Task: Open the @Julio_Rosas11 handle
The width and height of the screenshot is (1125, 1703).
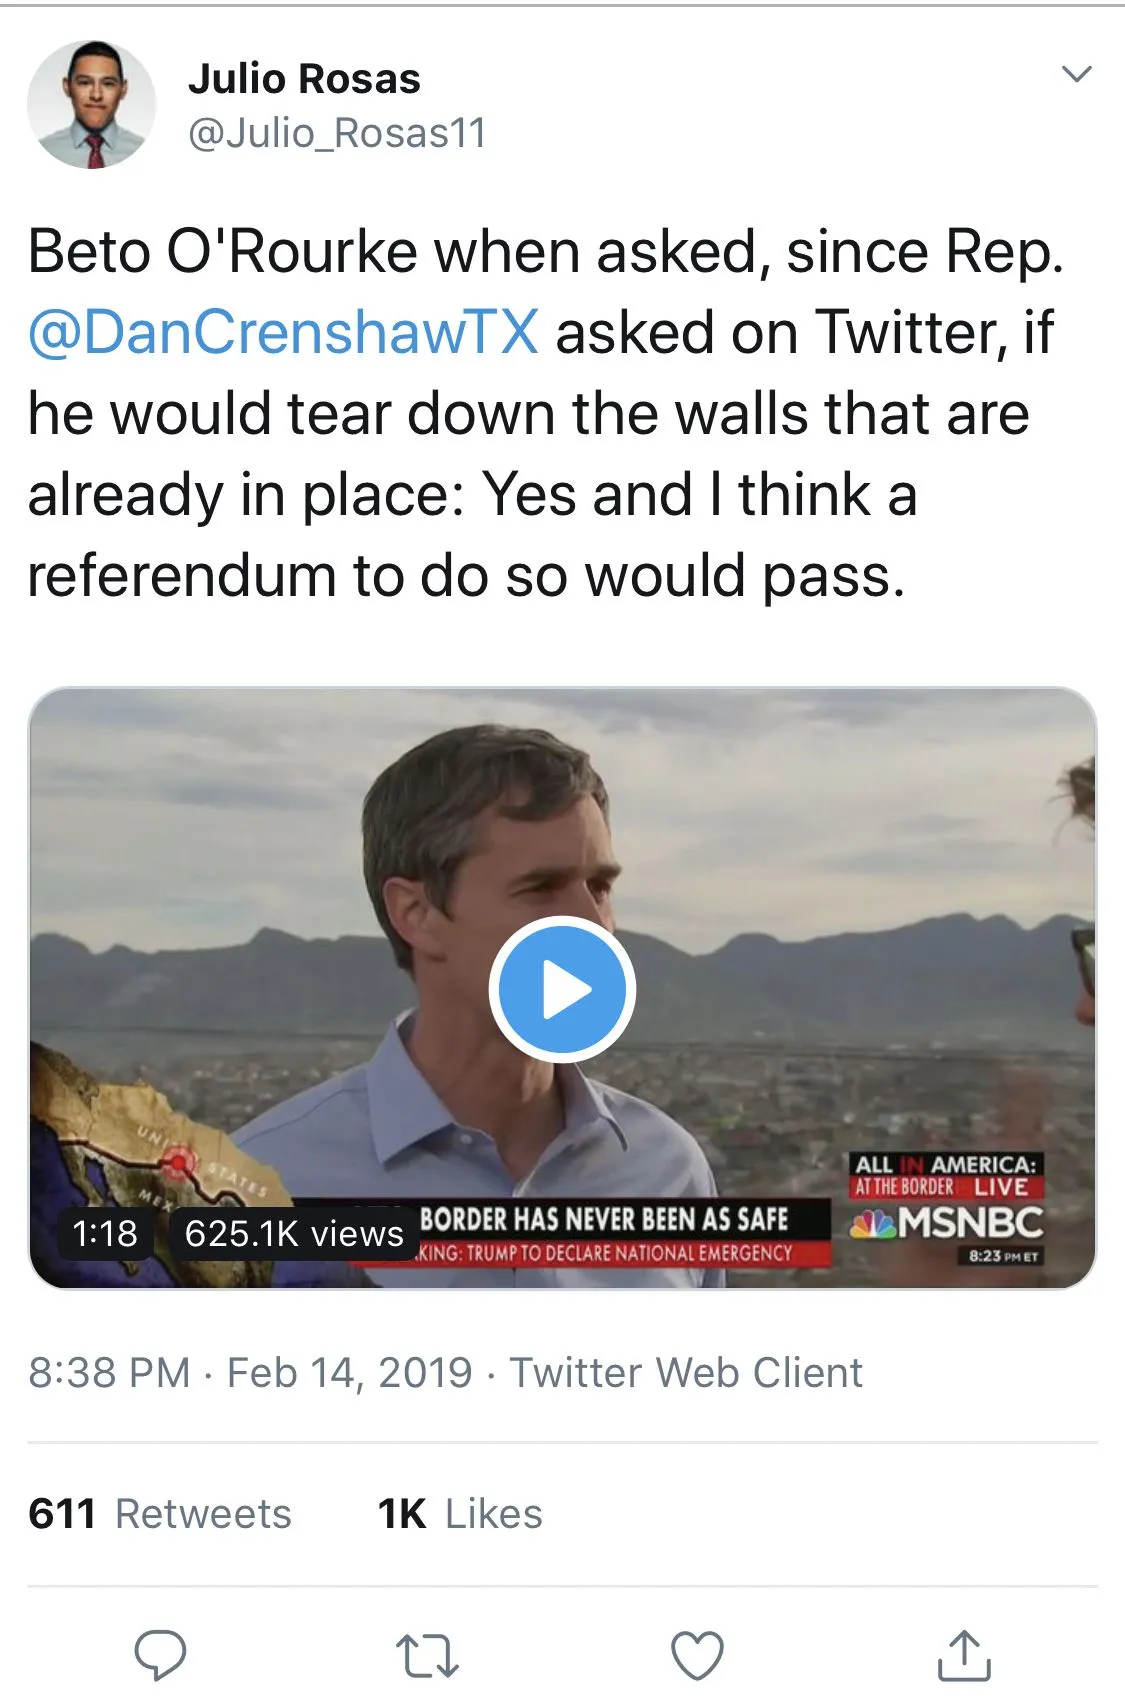Action: 337,133
